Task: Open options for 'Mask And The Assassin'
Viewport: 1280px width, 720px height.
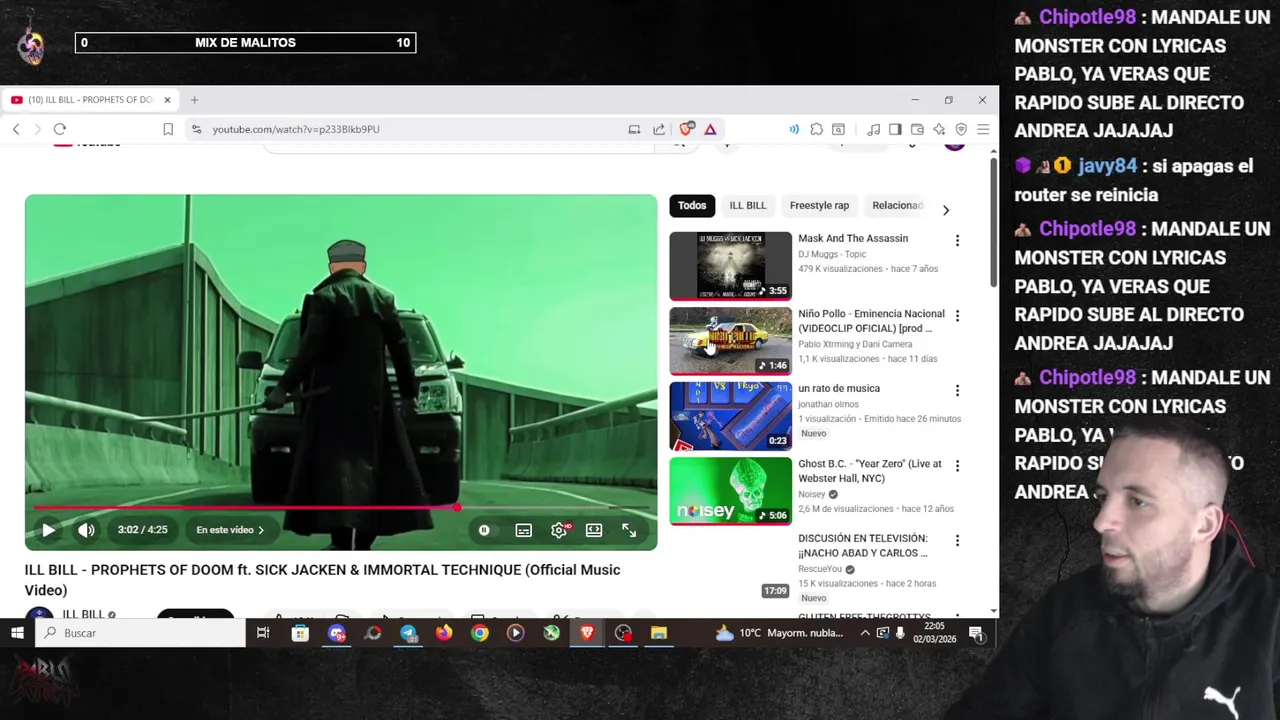Action: [x=957, y=240]
